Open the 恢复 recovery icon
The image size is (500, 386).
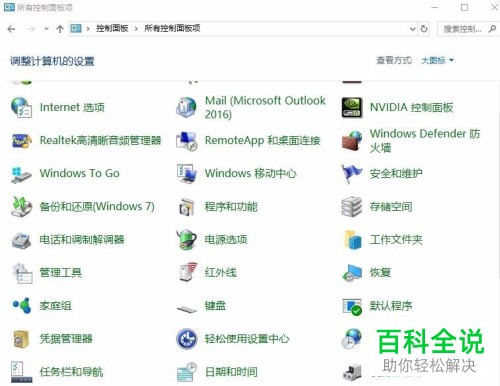click(352, 273)
